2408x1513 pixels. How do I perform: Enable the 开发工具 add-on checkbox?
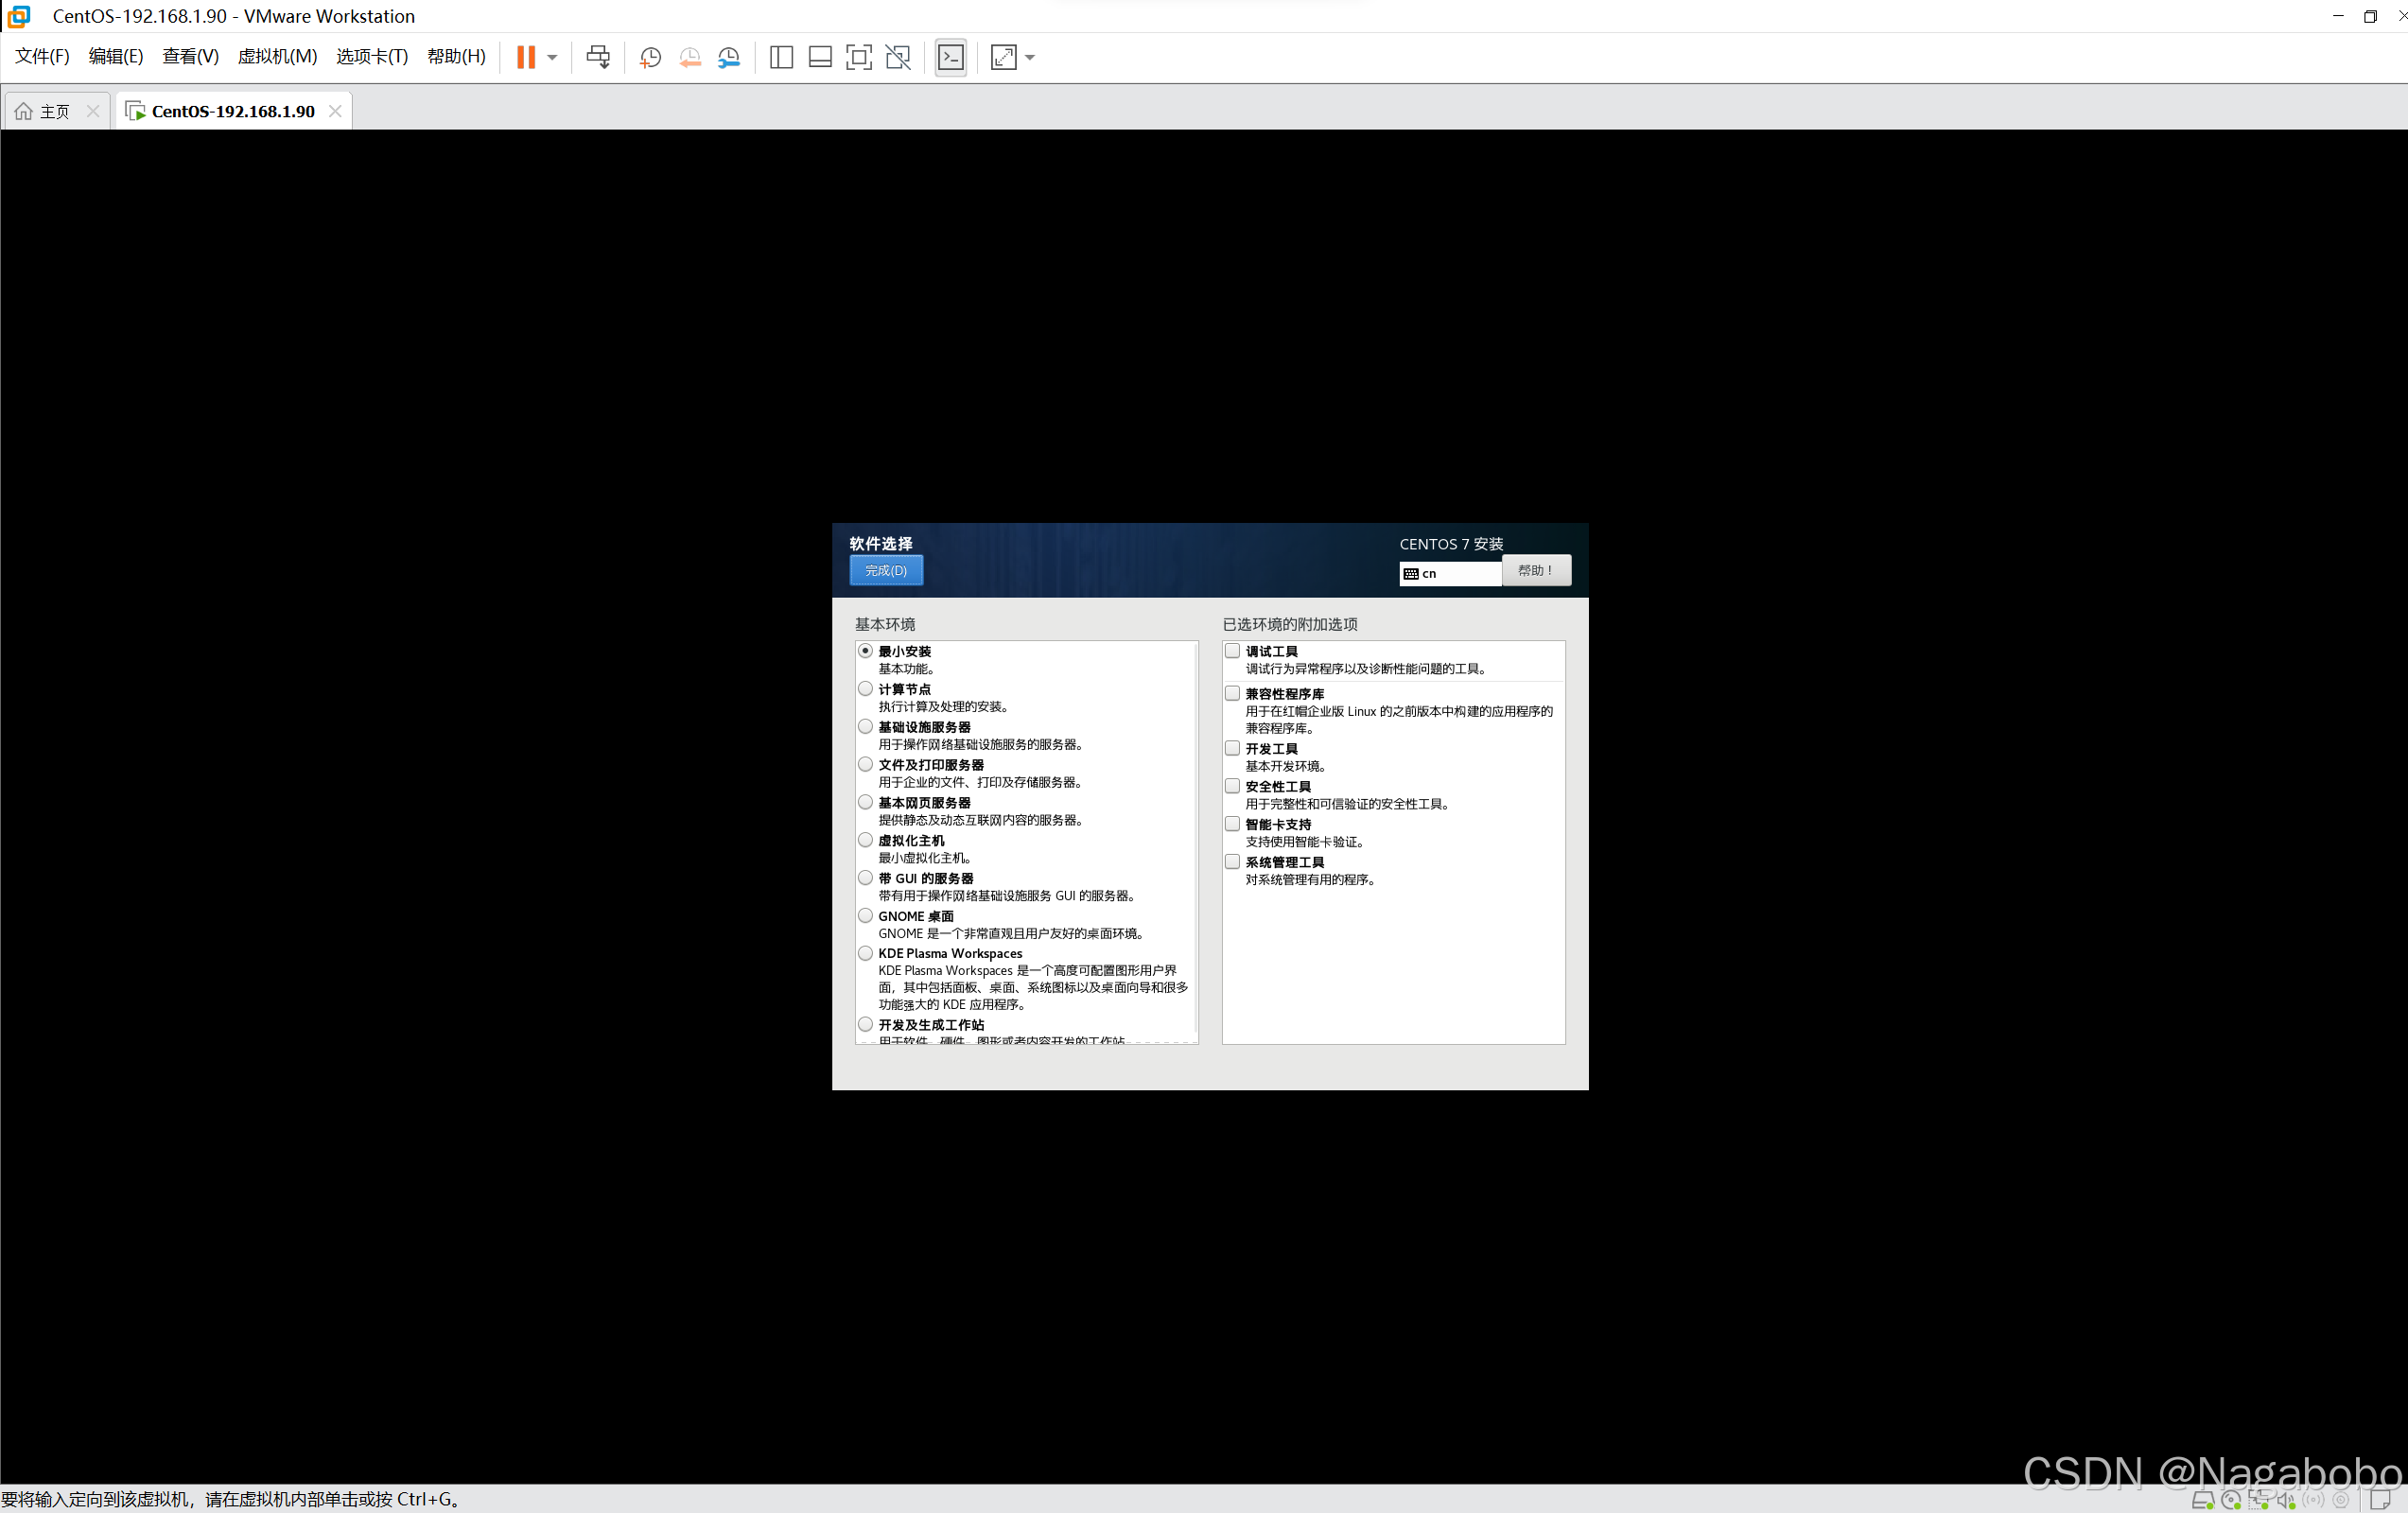click(x=1232, y=749)
